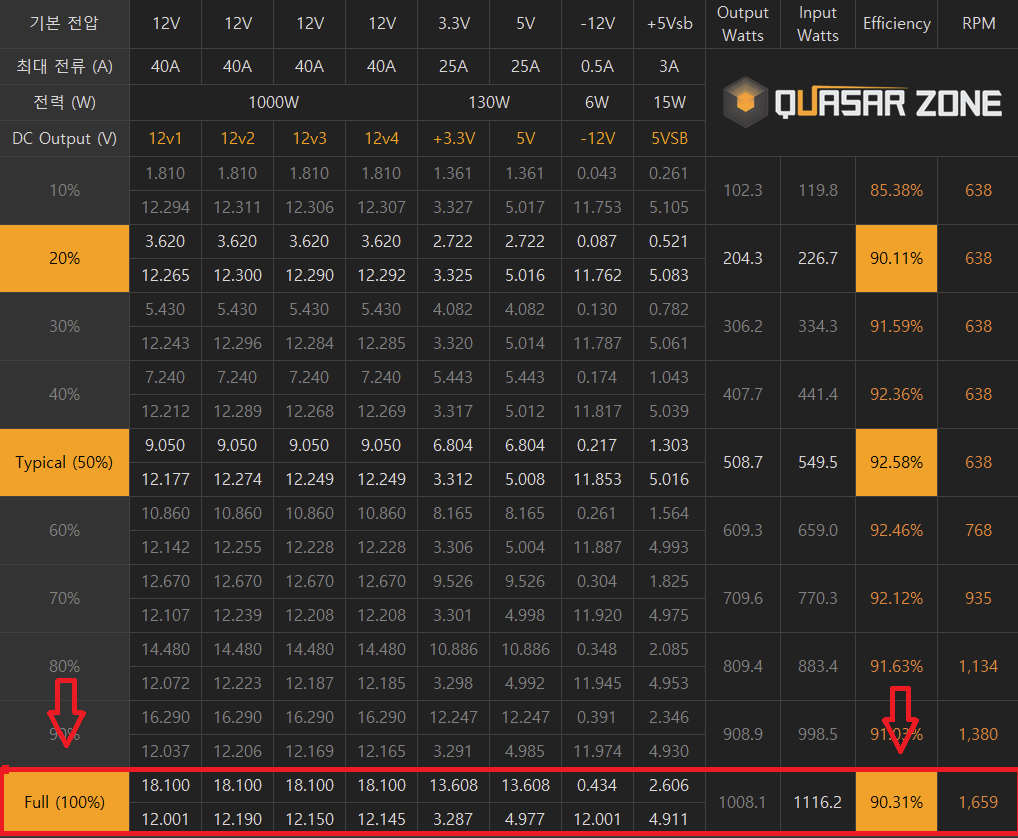This screenshot has width=1018, height=838.
Task: Select the highlighted '90.11%' efficiency cell
Action: tap(897, 258)
